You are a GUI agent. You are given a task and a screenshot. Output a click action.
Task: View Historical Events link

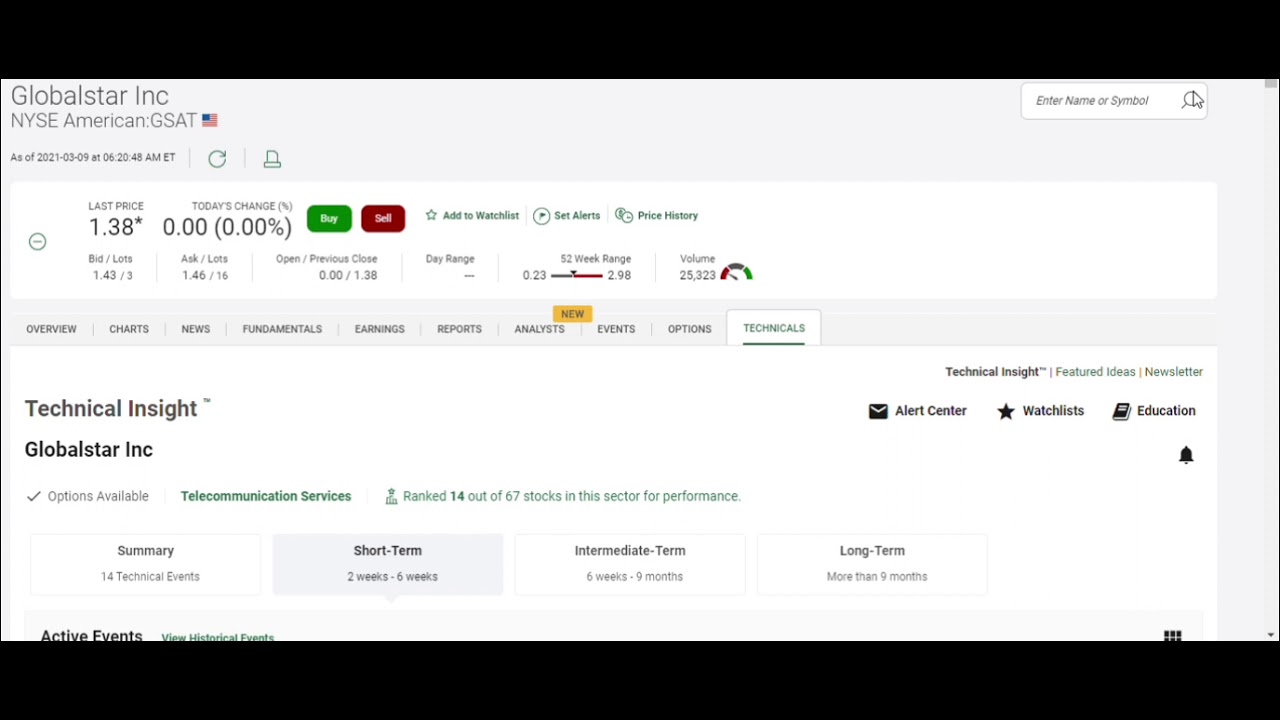point(217,637)
